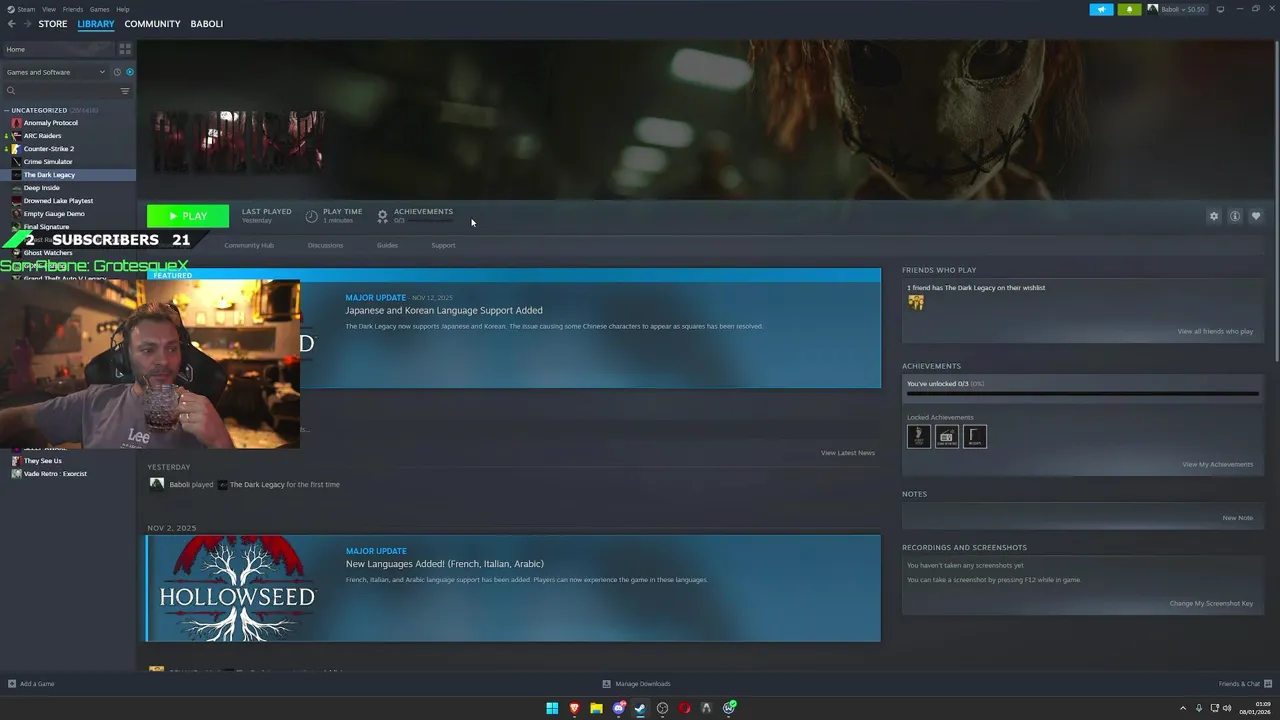
Task: Open Hollowseed news thumbnail
Action: tap(237, 588)
